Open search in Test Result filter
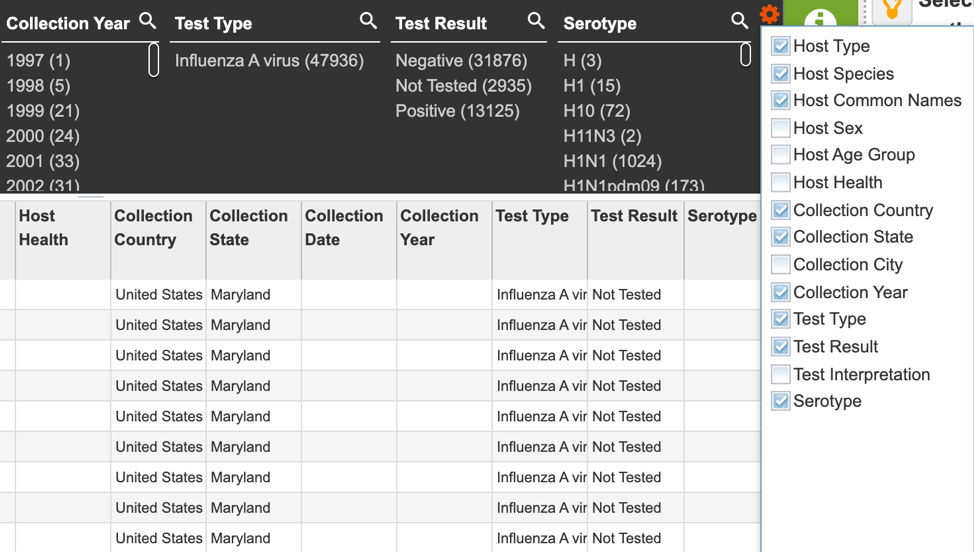 [x=536, y=20]
